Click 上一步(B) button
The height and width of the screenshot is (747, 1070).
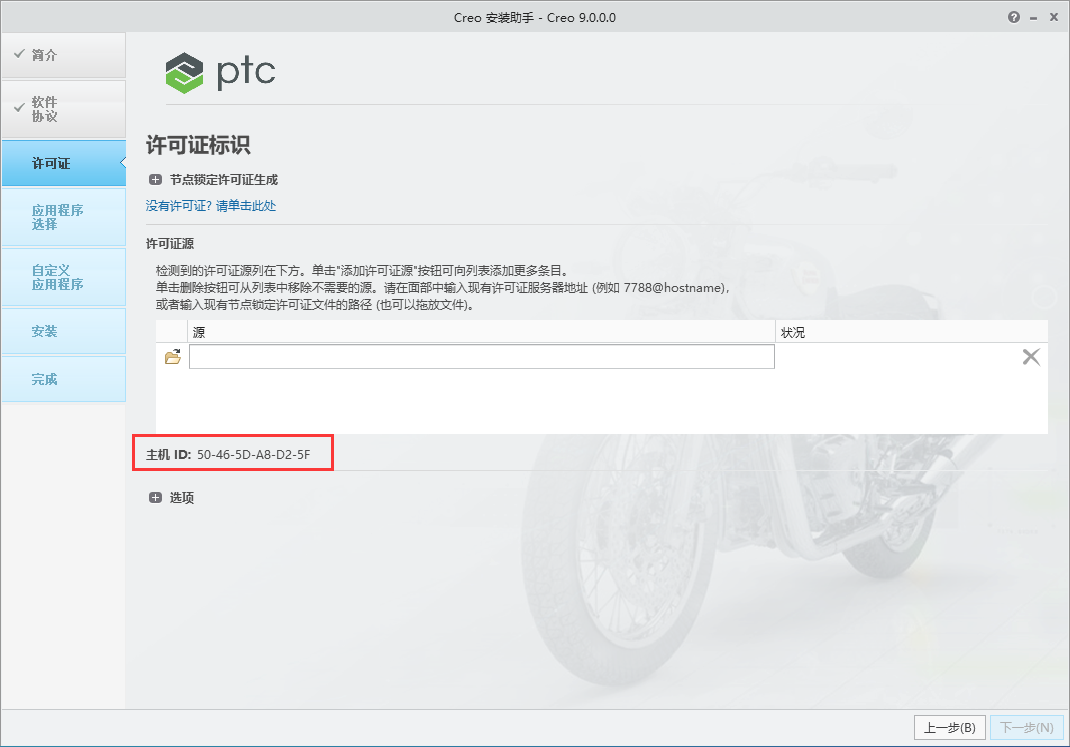coord(949,728)
